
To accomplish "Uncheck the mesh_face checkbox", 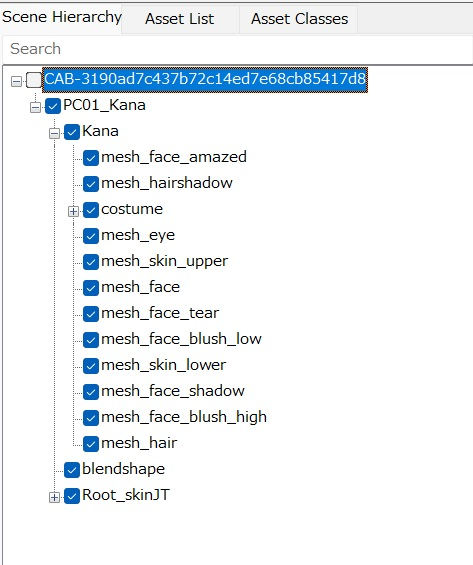I will 91,288.
